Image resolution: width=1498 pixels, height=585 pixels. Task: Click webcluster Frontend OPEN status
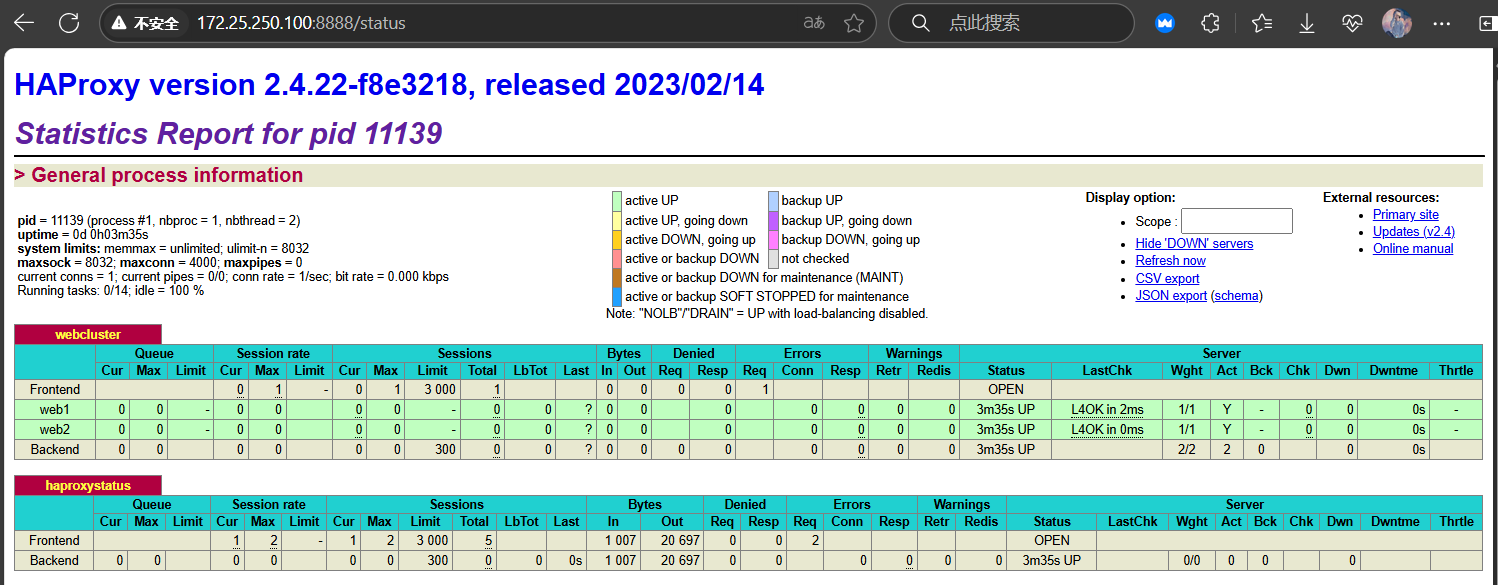pos(1006,389)
